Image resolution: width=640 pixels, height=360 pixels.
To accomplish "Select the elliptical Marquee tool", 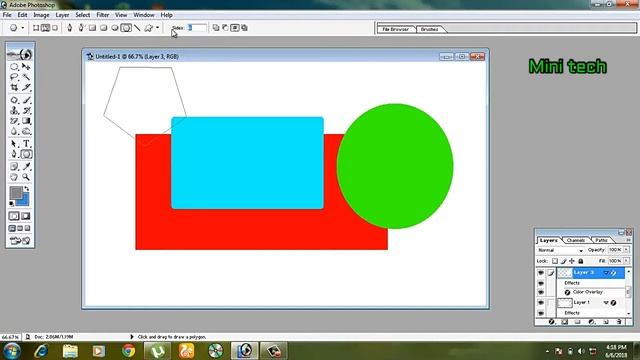I will point(14,67).
